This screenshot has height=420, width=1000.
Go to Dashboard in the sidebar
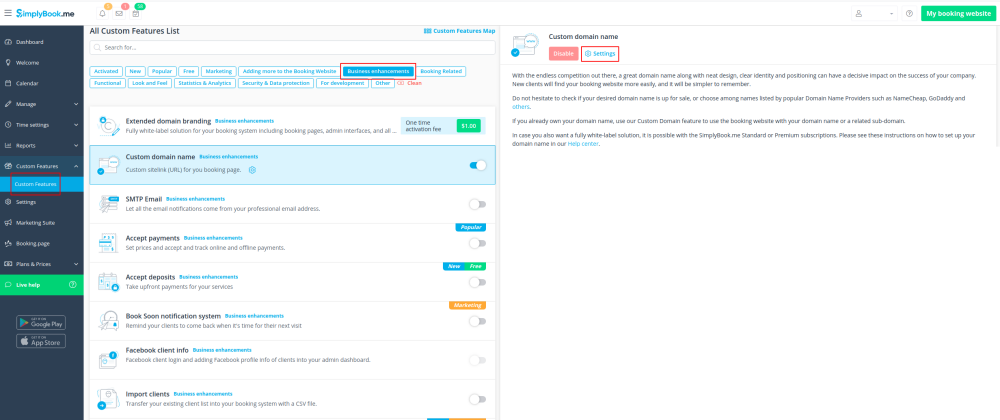(30, 42)
